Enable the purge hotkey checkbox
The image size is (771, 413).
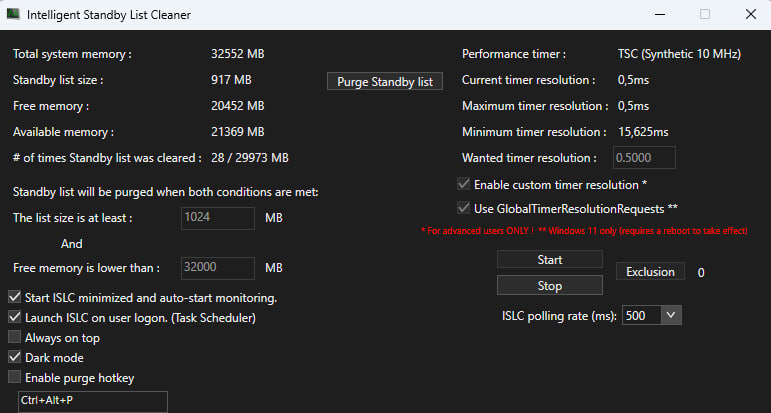tap(15, 377)
